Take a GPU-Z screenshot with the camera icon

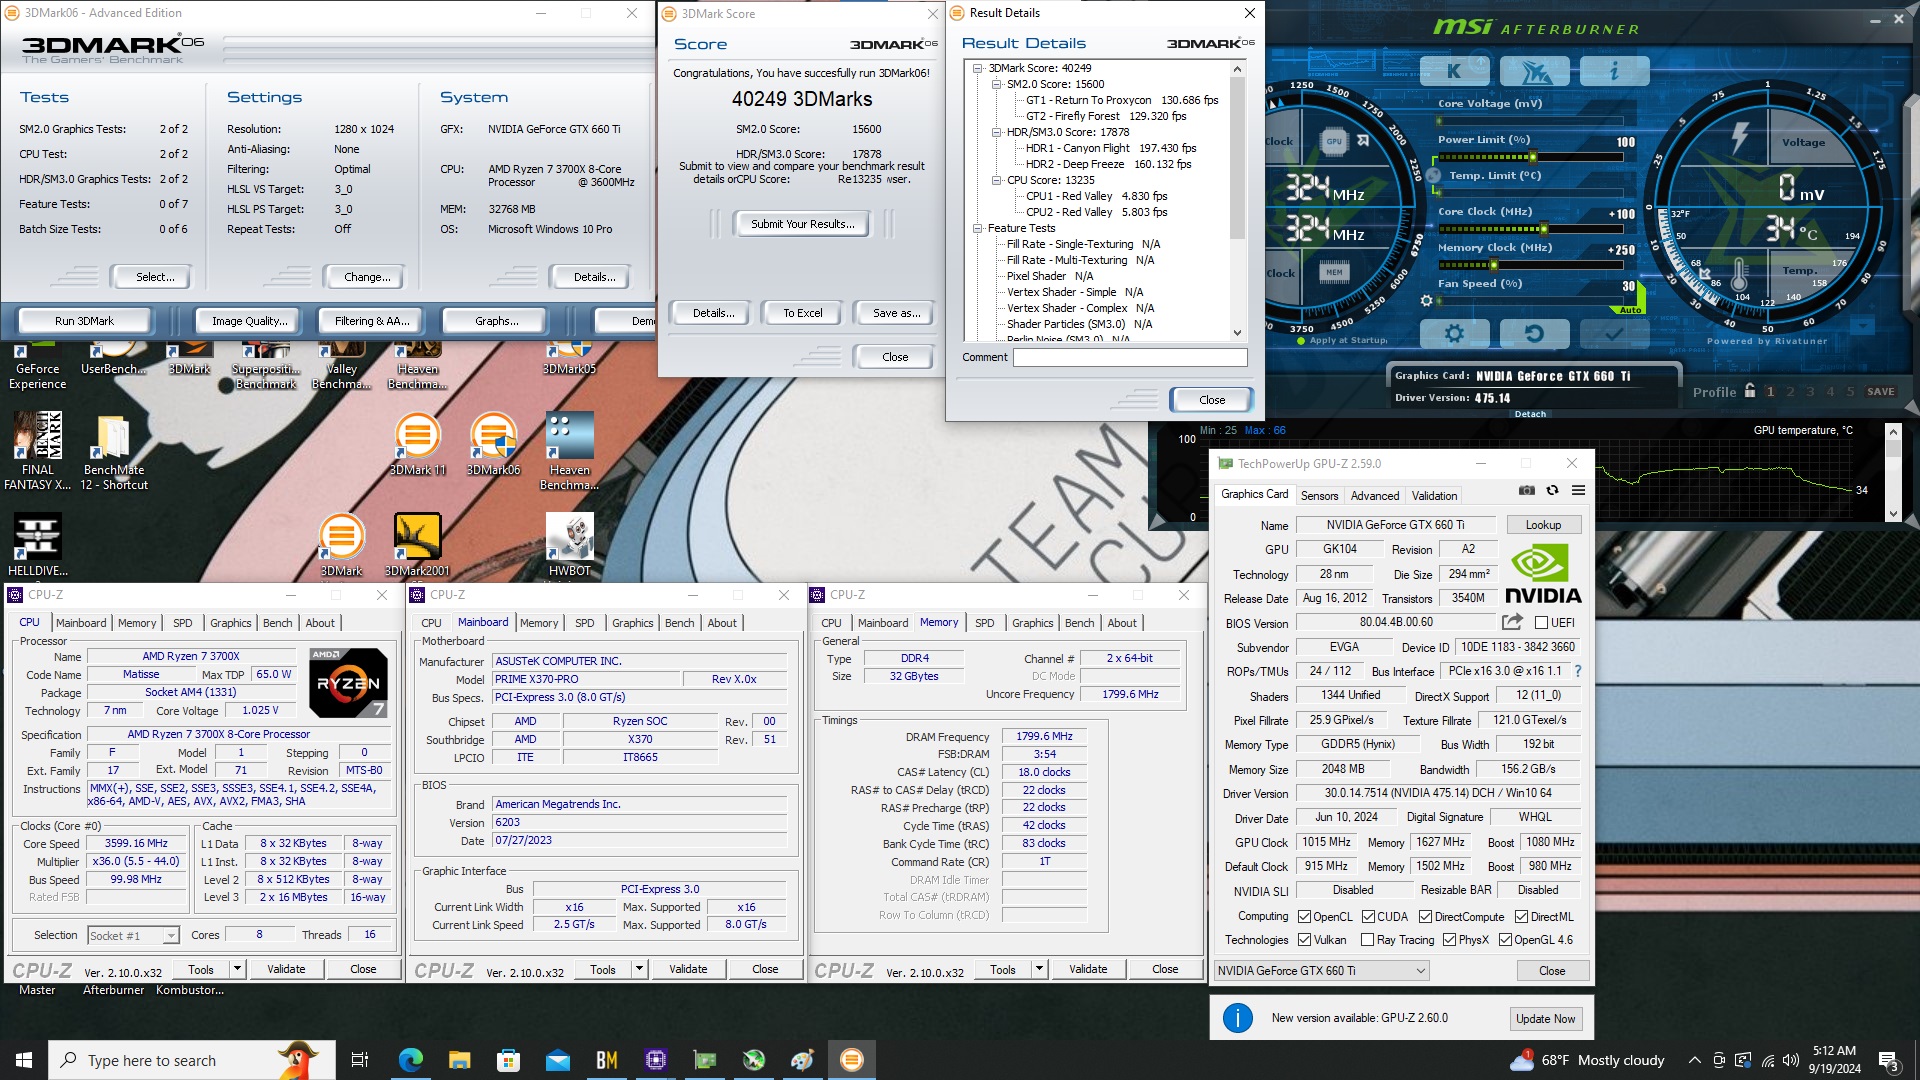pyautogui.click(x=1526, y=490)
